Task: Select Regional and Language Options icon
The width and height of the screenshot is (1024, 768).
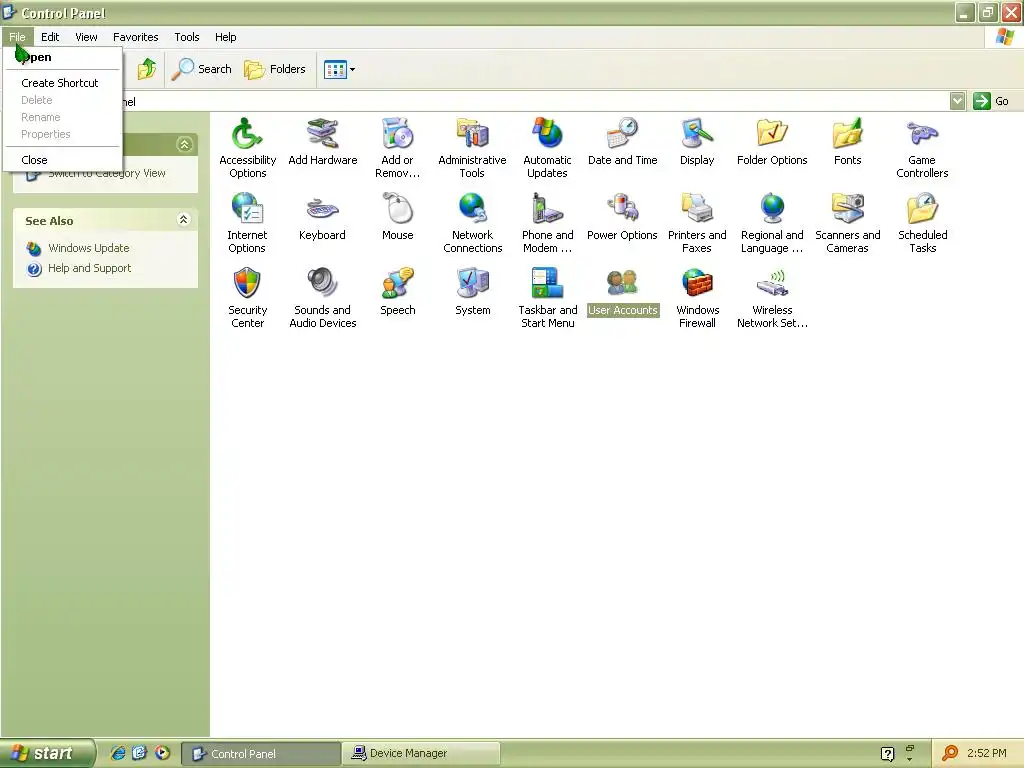Action: click(772, 209)
